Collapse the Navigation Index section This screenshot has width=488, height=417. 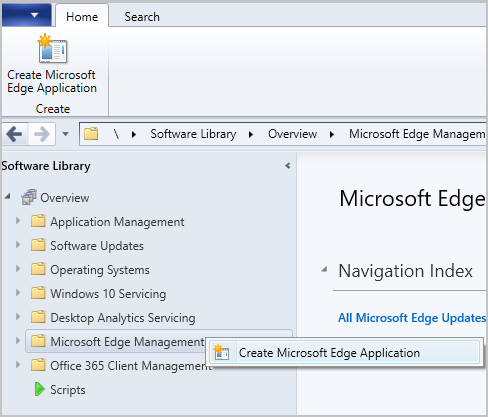coord(324,269)
